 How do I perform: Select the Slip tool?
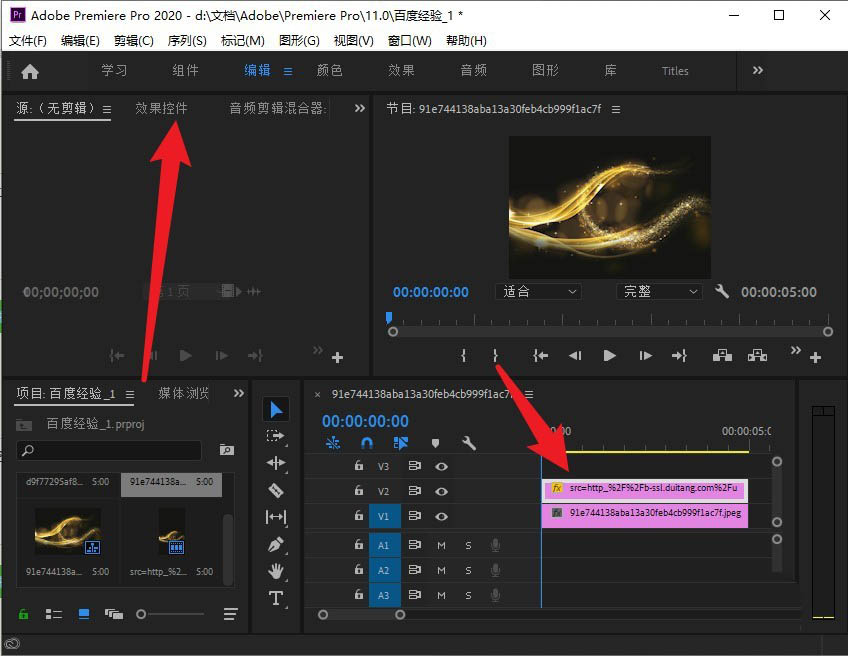[278, 516]
